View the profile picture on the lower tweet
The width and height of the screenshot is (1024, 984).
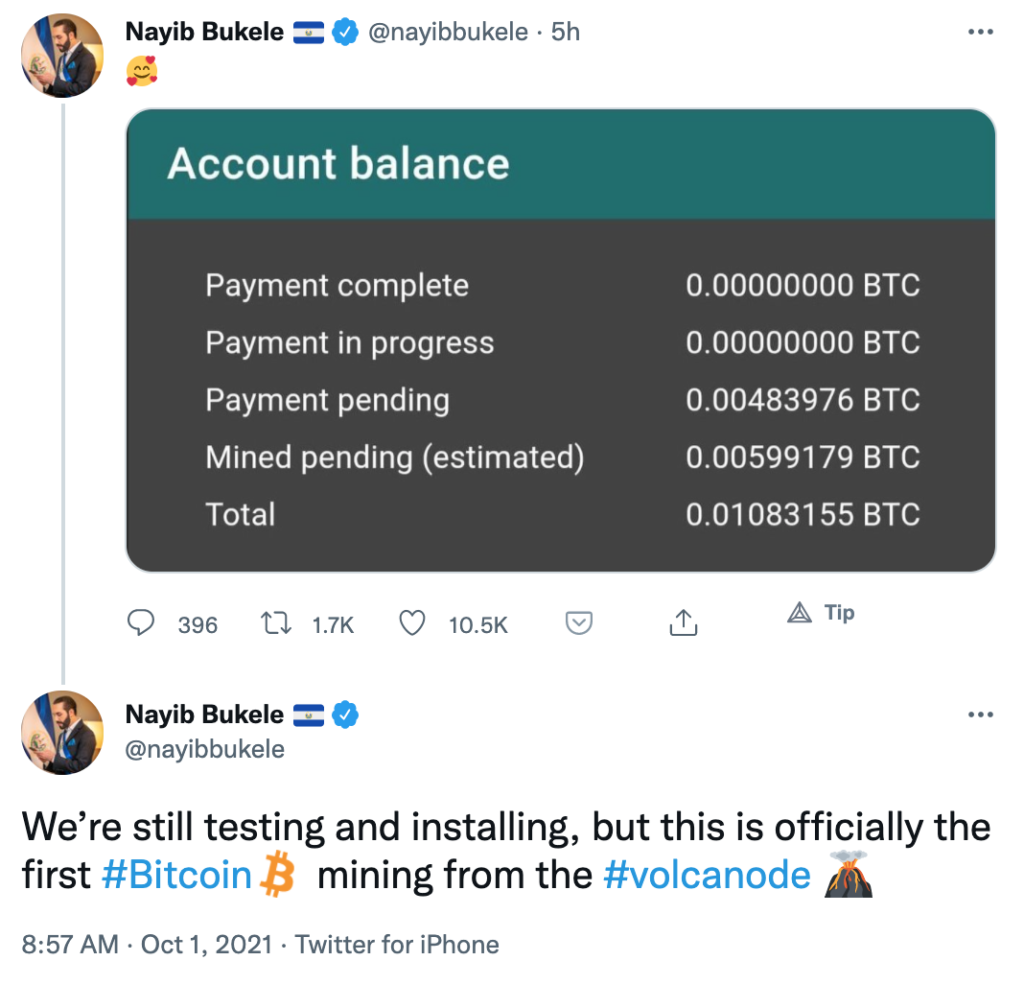pos(62,733)
